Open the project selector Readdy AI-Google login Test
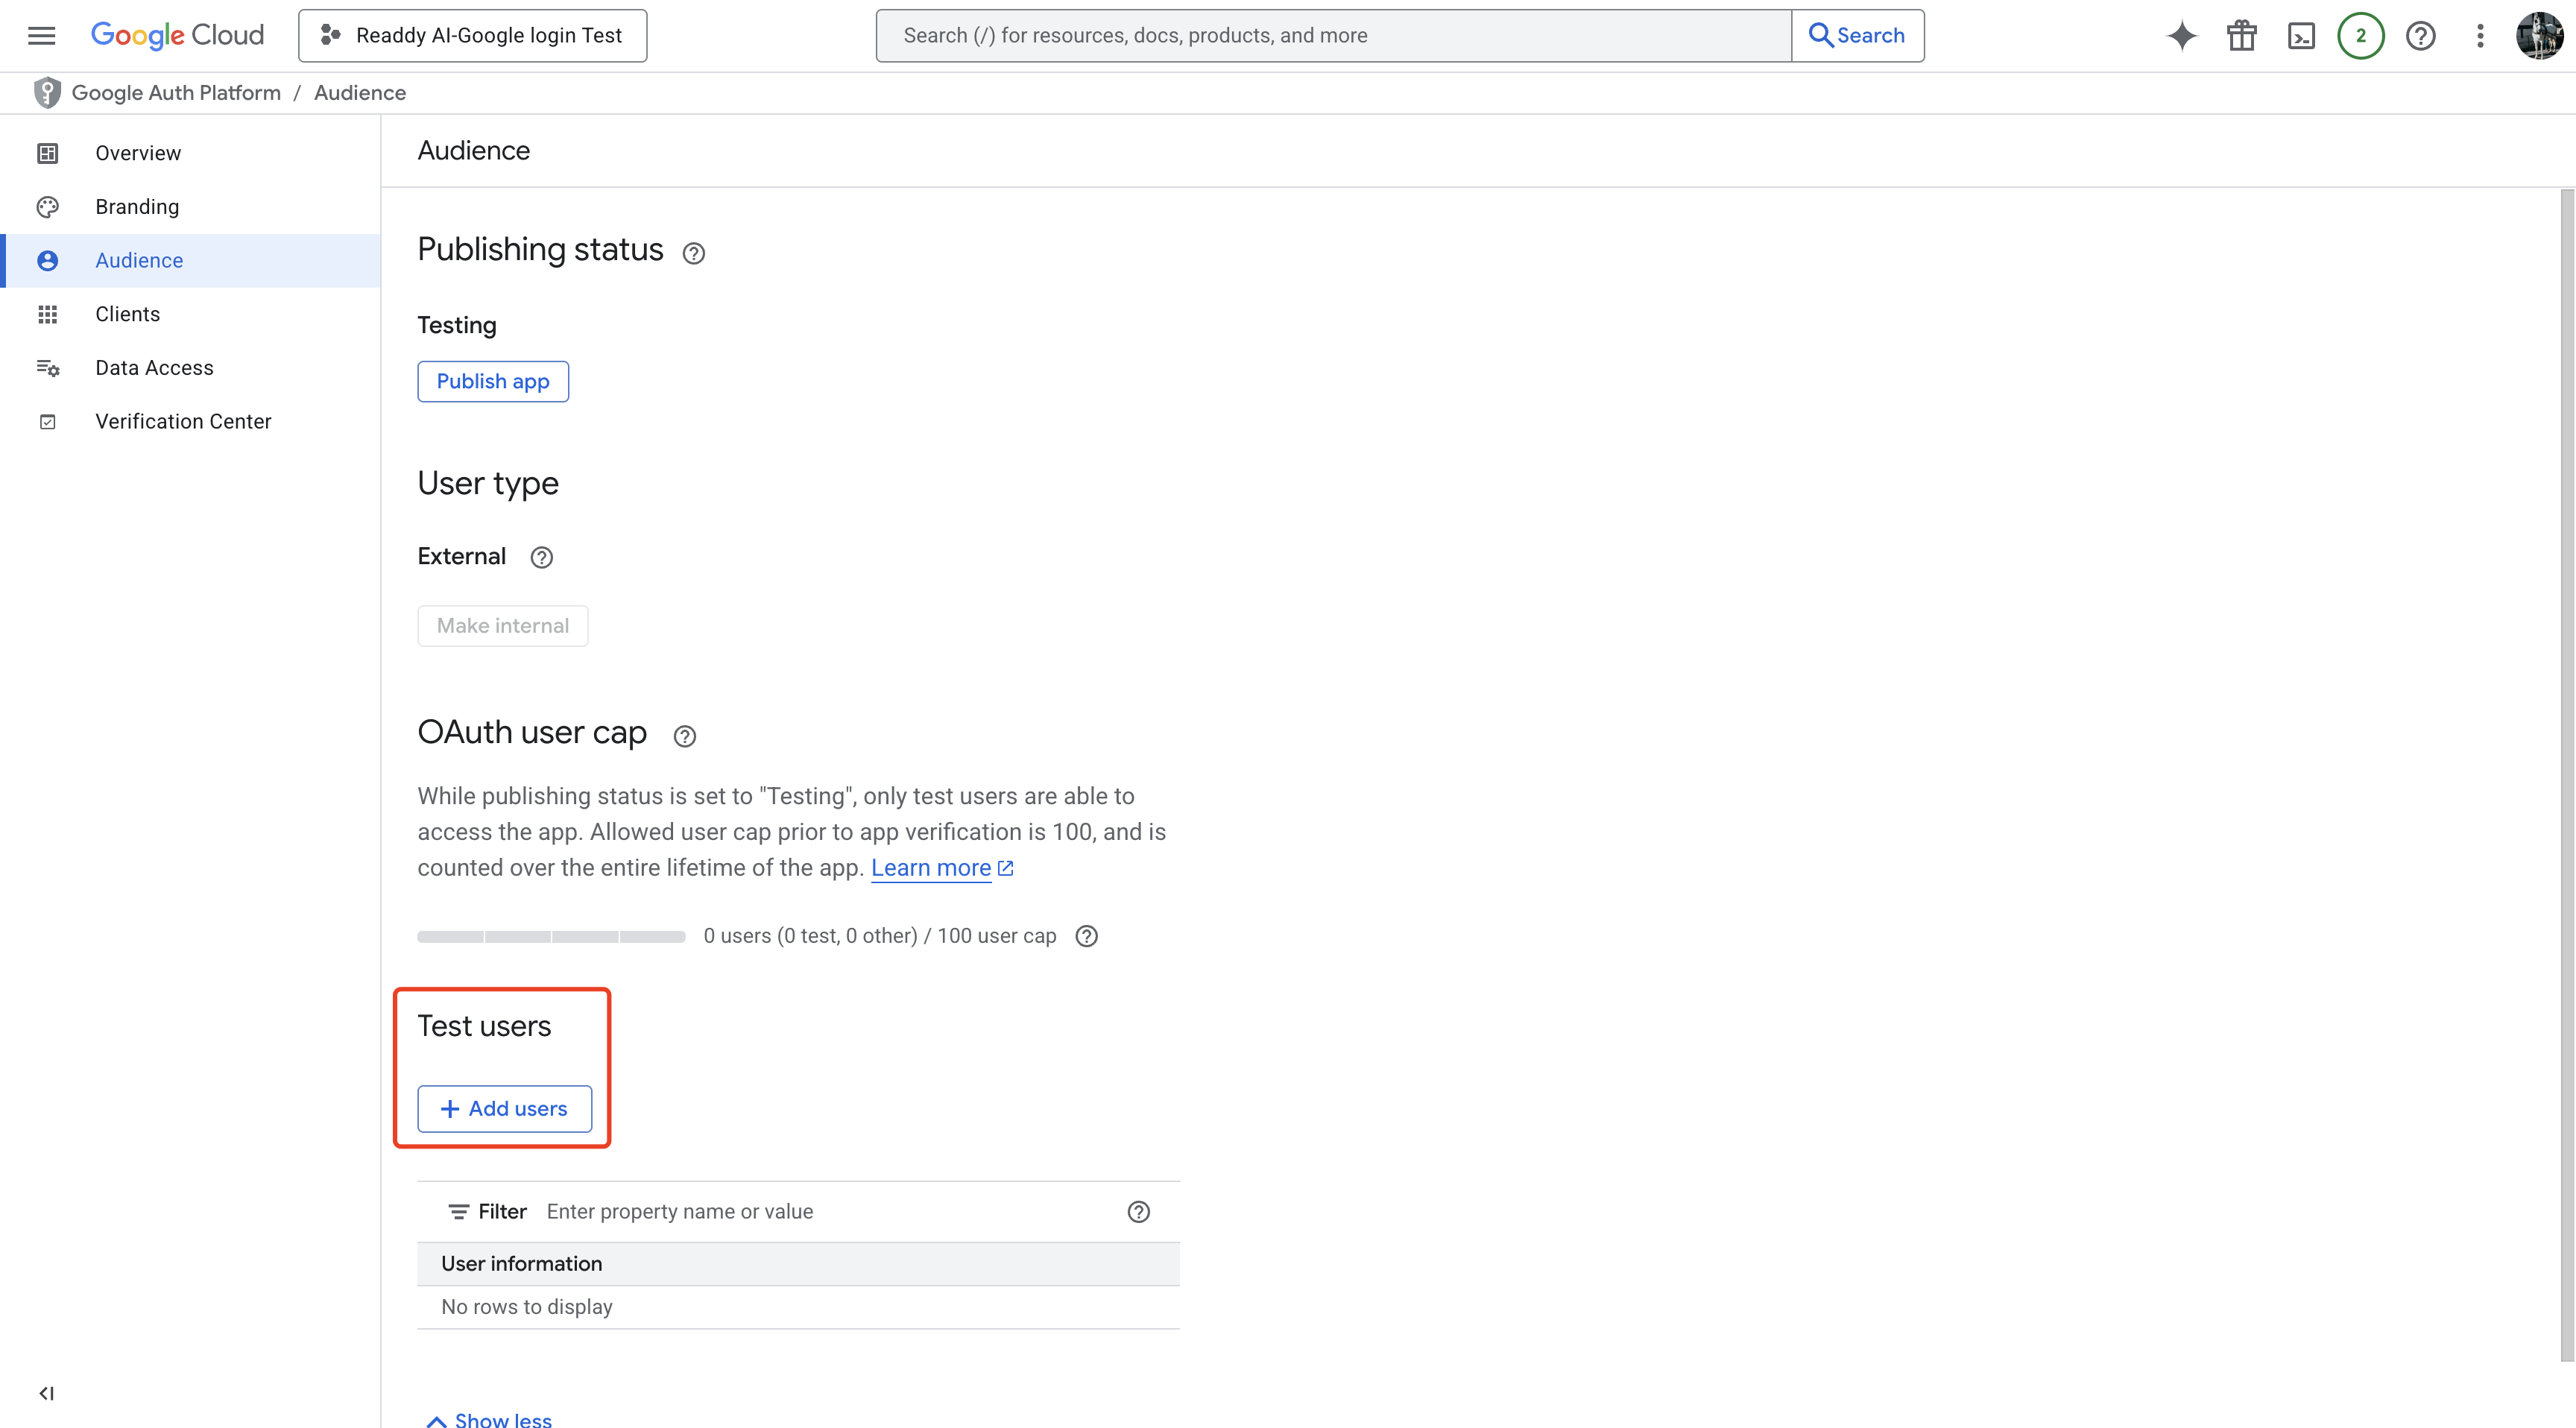The image size is (2576, 1428). (472, 36)
